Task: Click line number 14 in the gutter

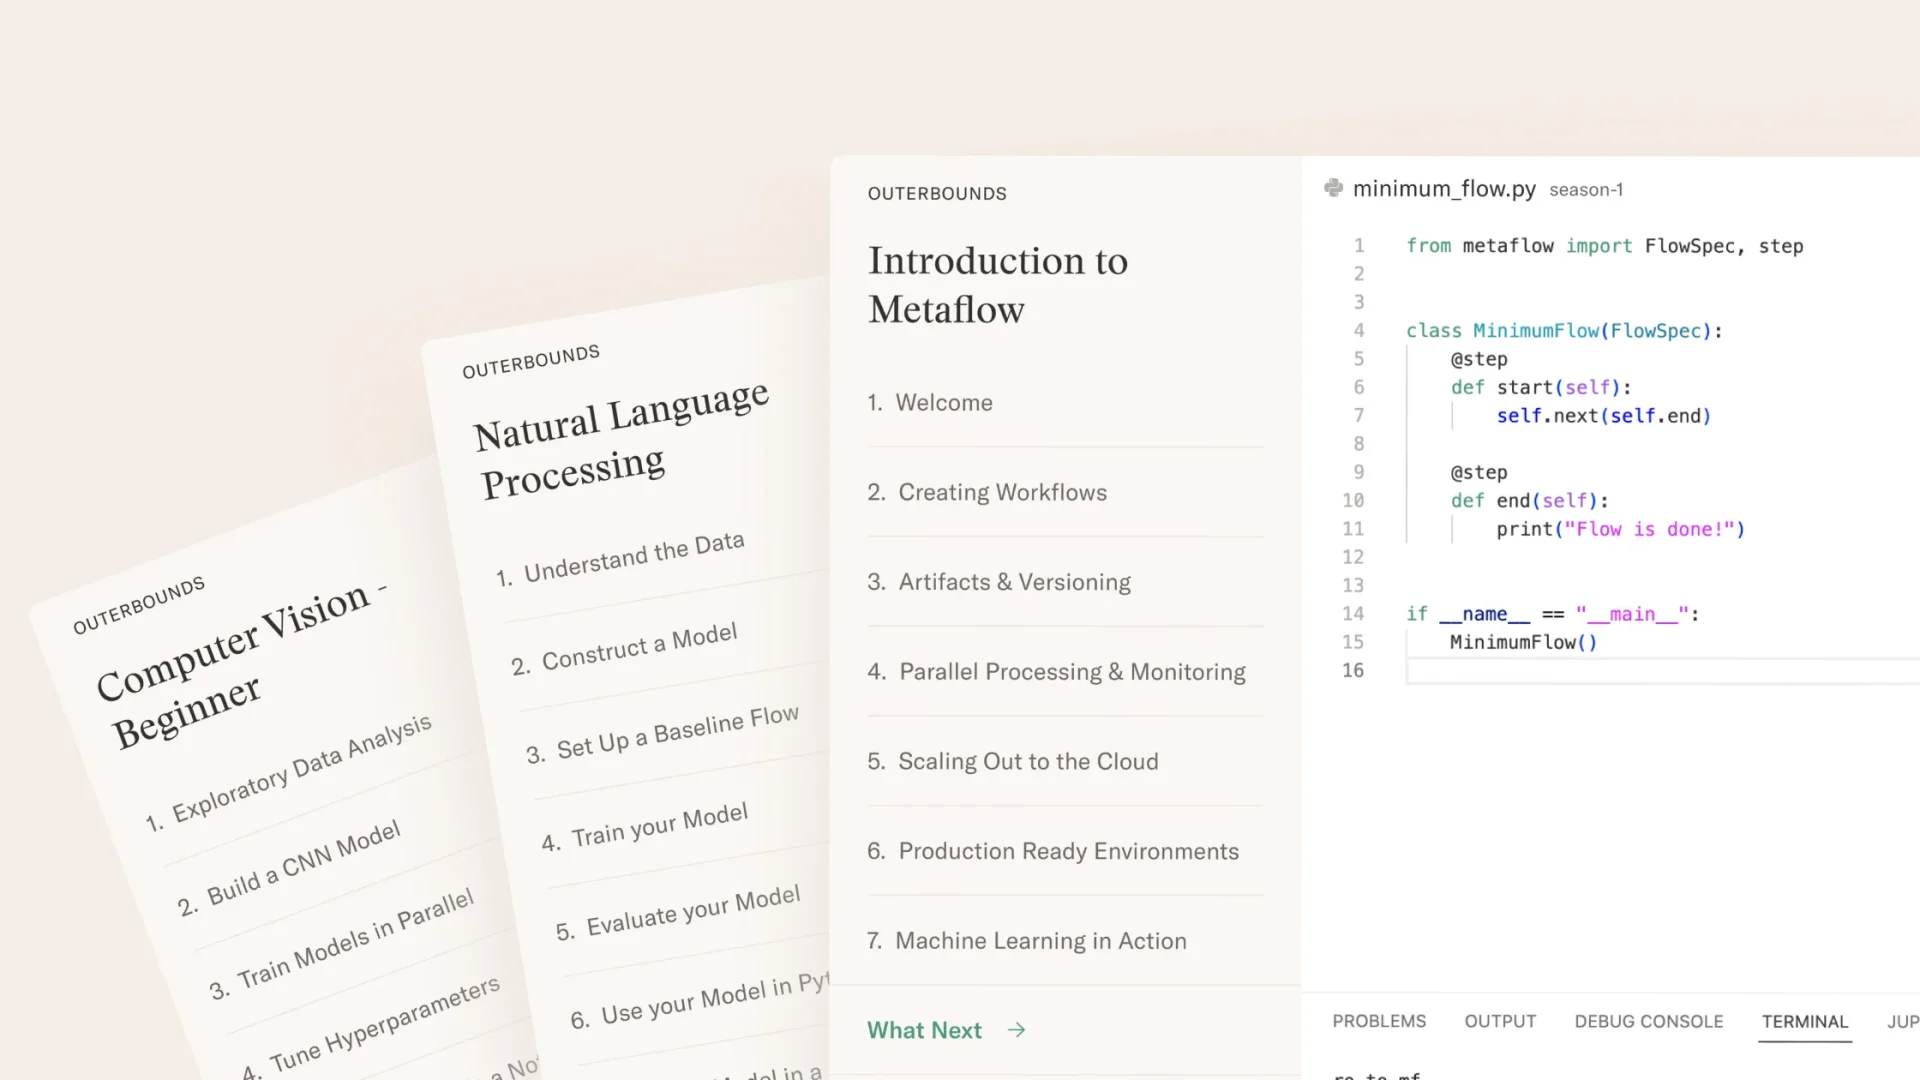Action: tap(1353, 614)
